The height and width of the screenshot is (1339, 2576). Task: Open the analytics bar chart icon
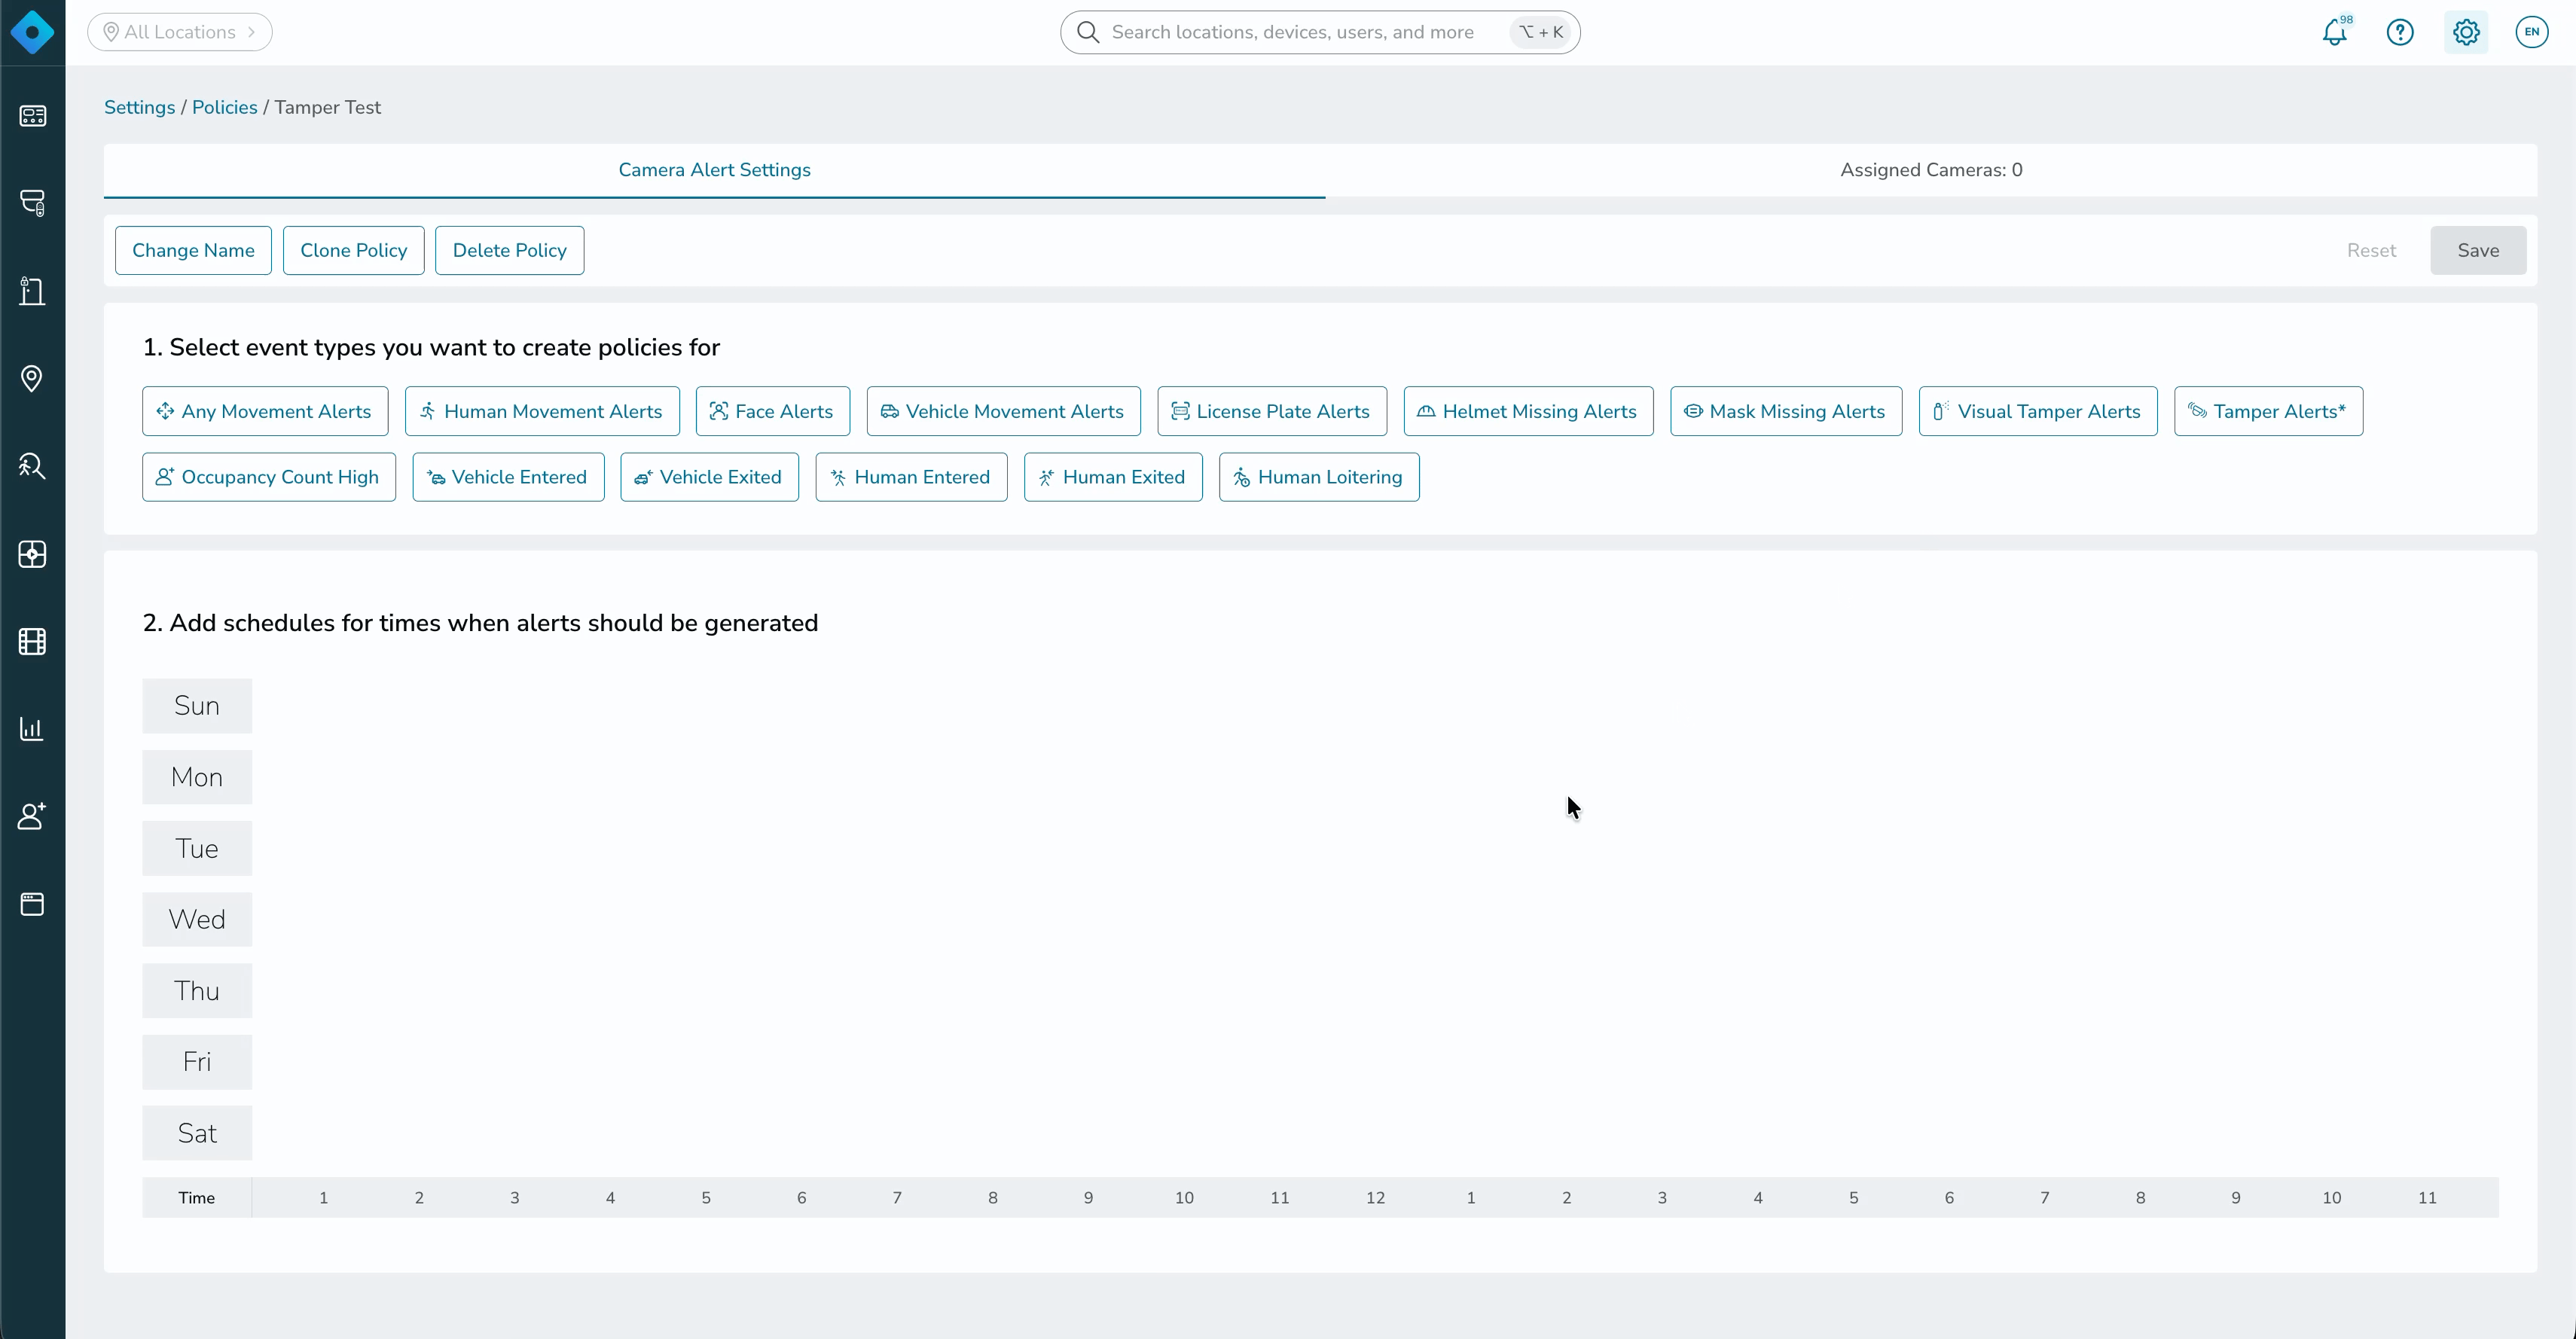pyautogui.click(x=32, y=729)
